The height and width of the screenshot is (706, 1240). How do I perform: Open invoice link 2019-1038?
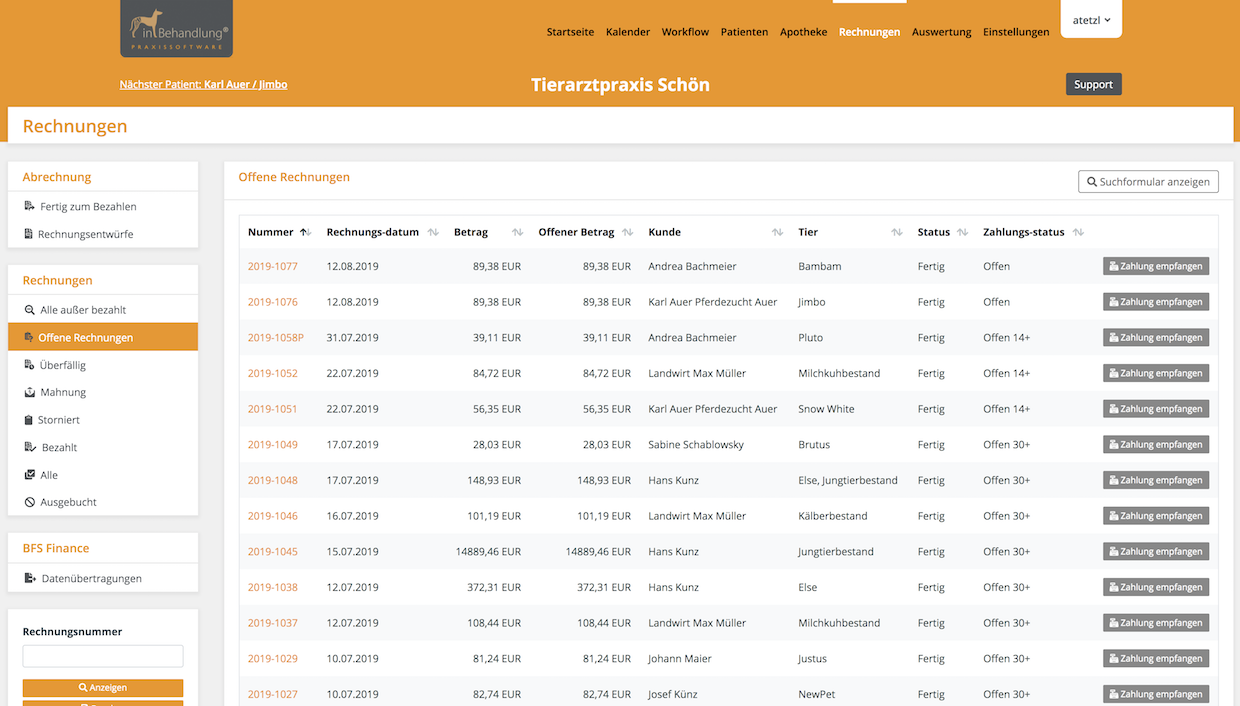pyautogui.click(x=273, y=588)
